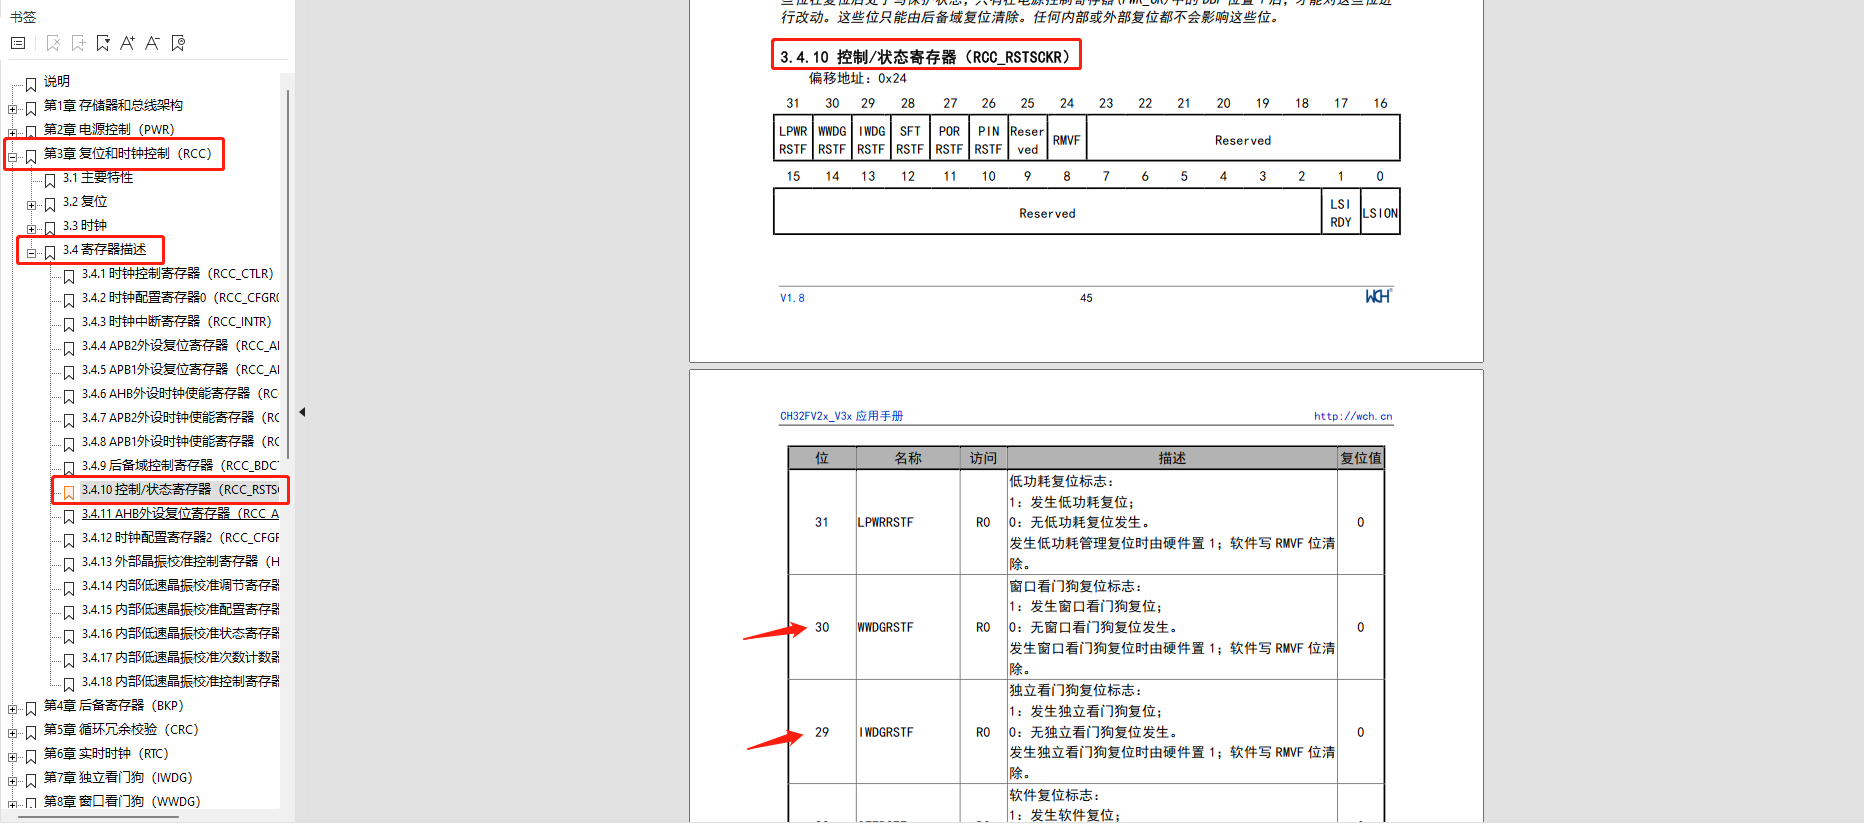This screenshot has height=825, width=1864.
Task: Open 3.4.16 内部低速晶振校准状态寄存器 bookmark
Action: [180, 633]
